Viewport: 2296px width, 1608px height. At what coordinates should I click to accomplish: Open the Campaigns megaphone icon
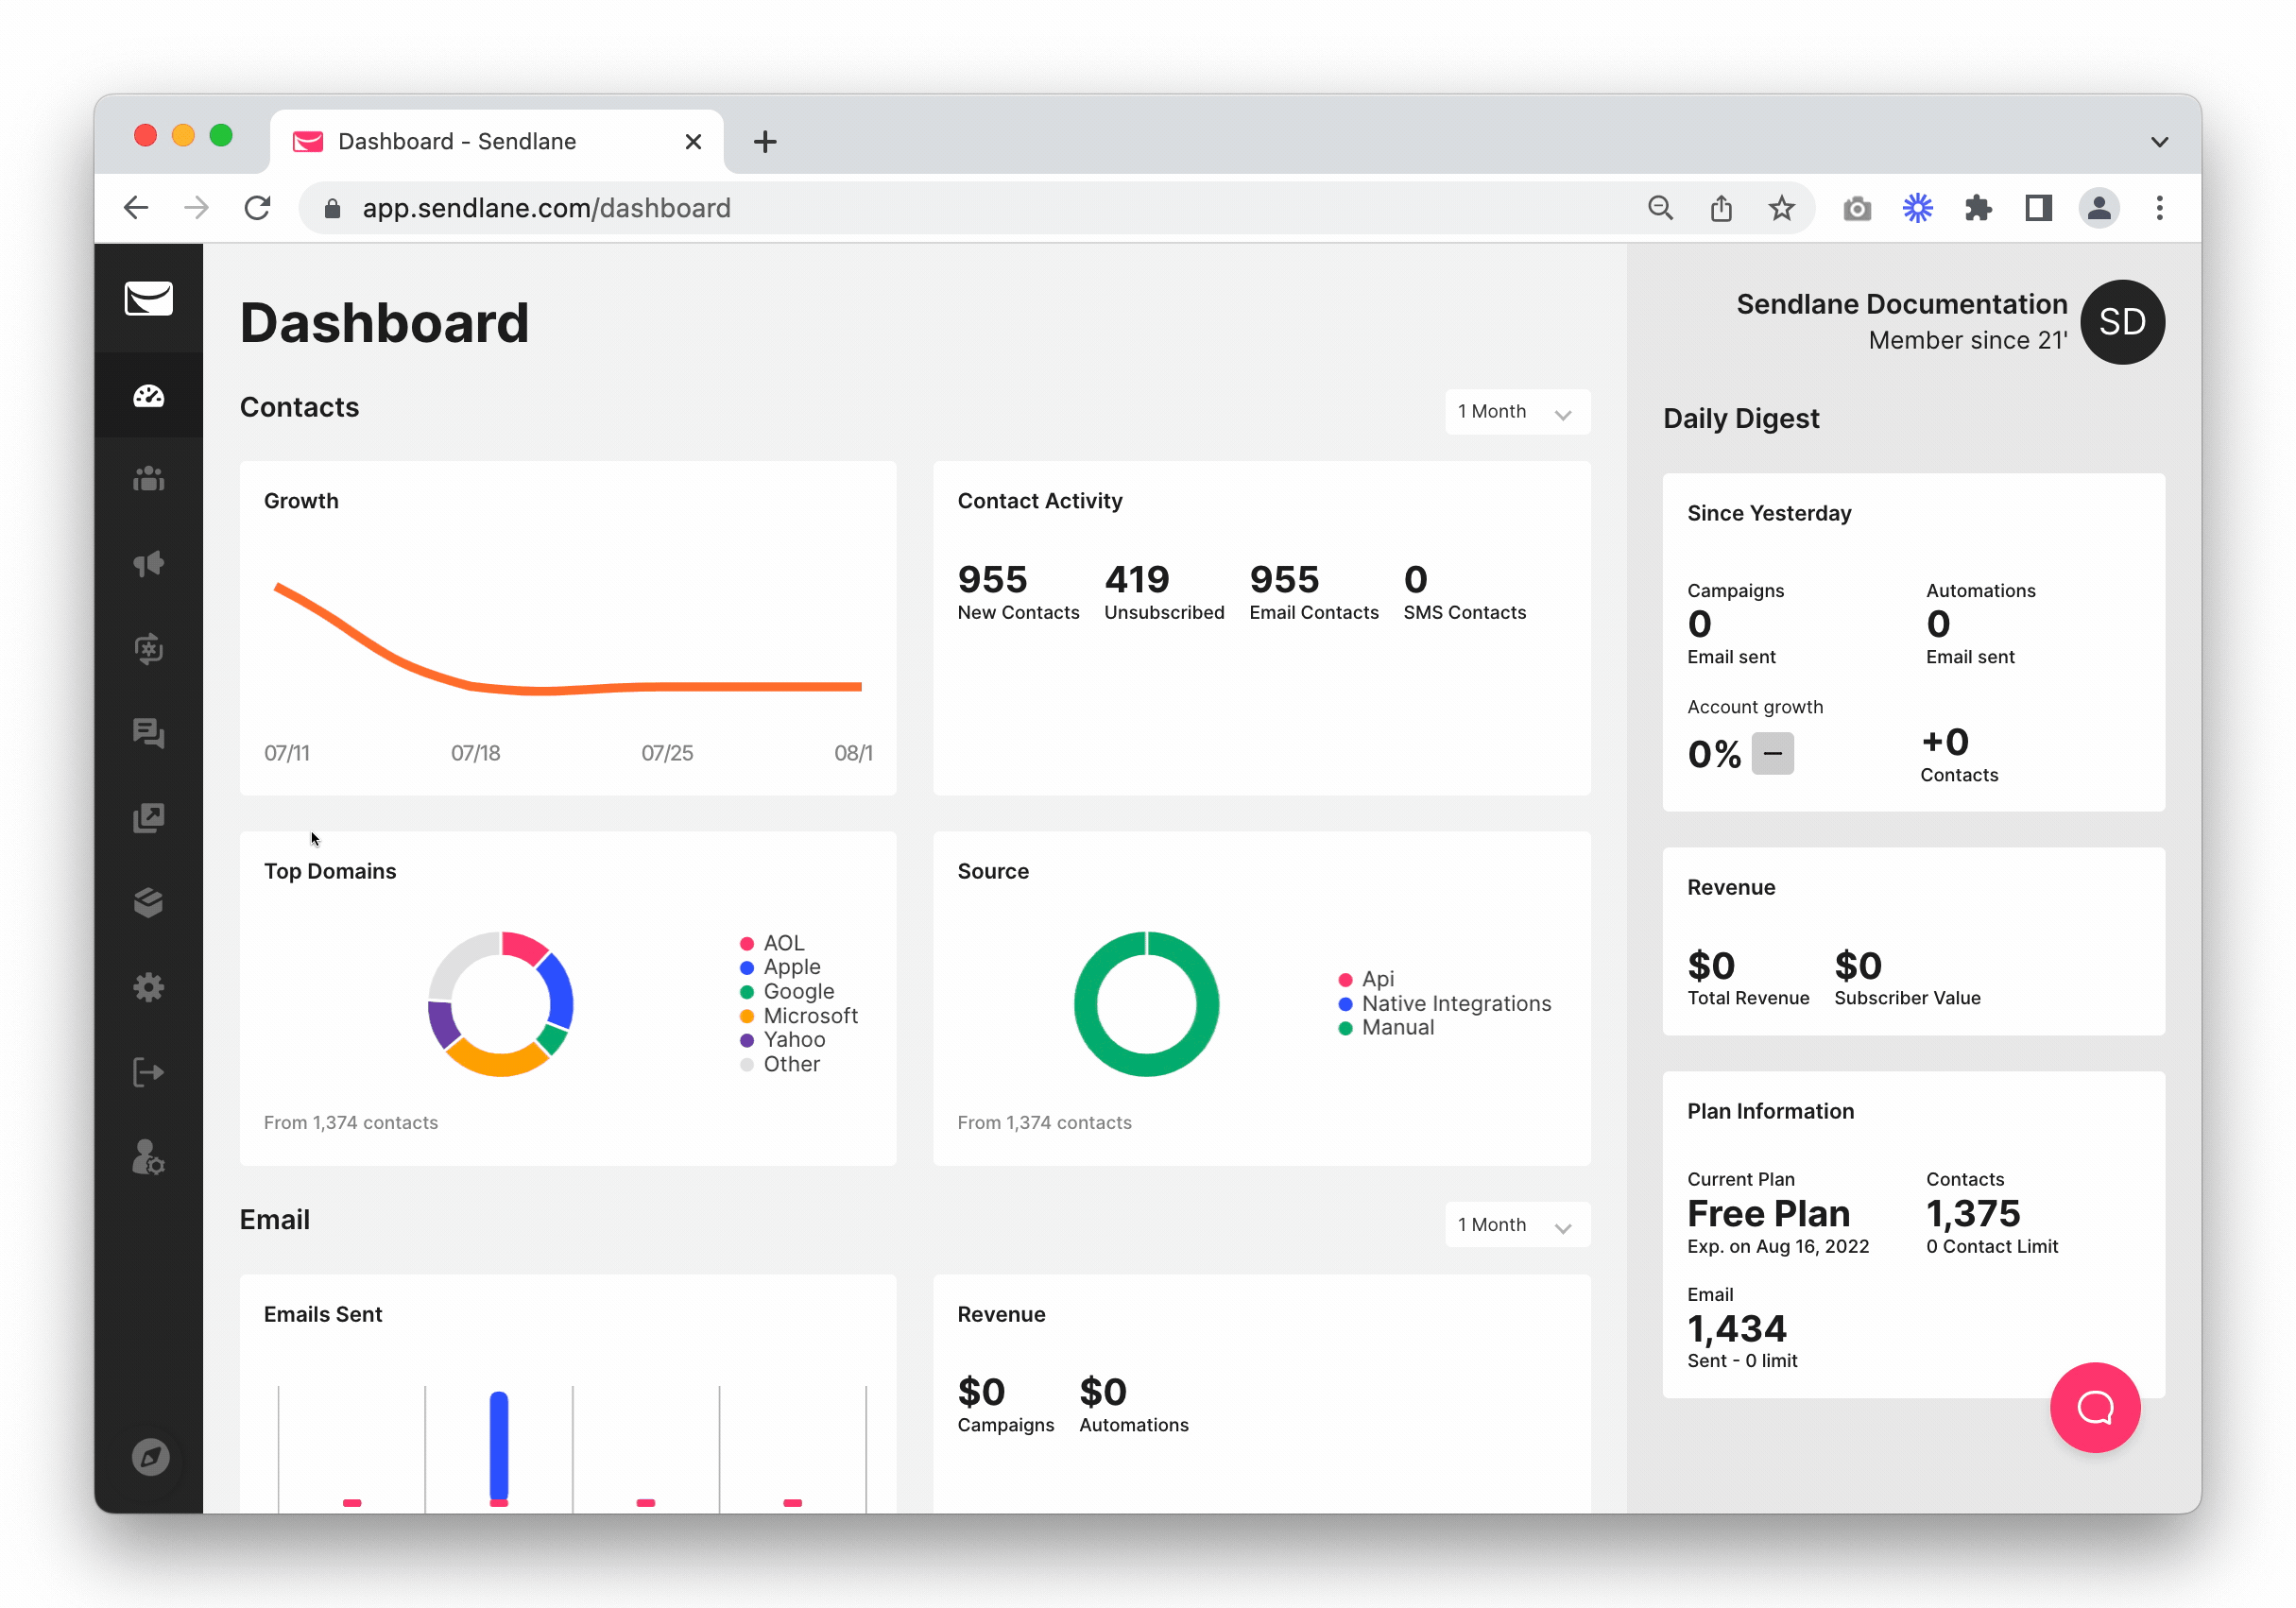[x=148, y=564]
